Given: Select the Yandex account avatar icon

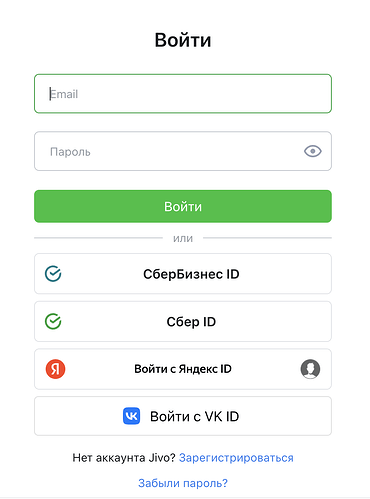Looking at the screenshot, I should tap(310, 369).
